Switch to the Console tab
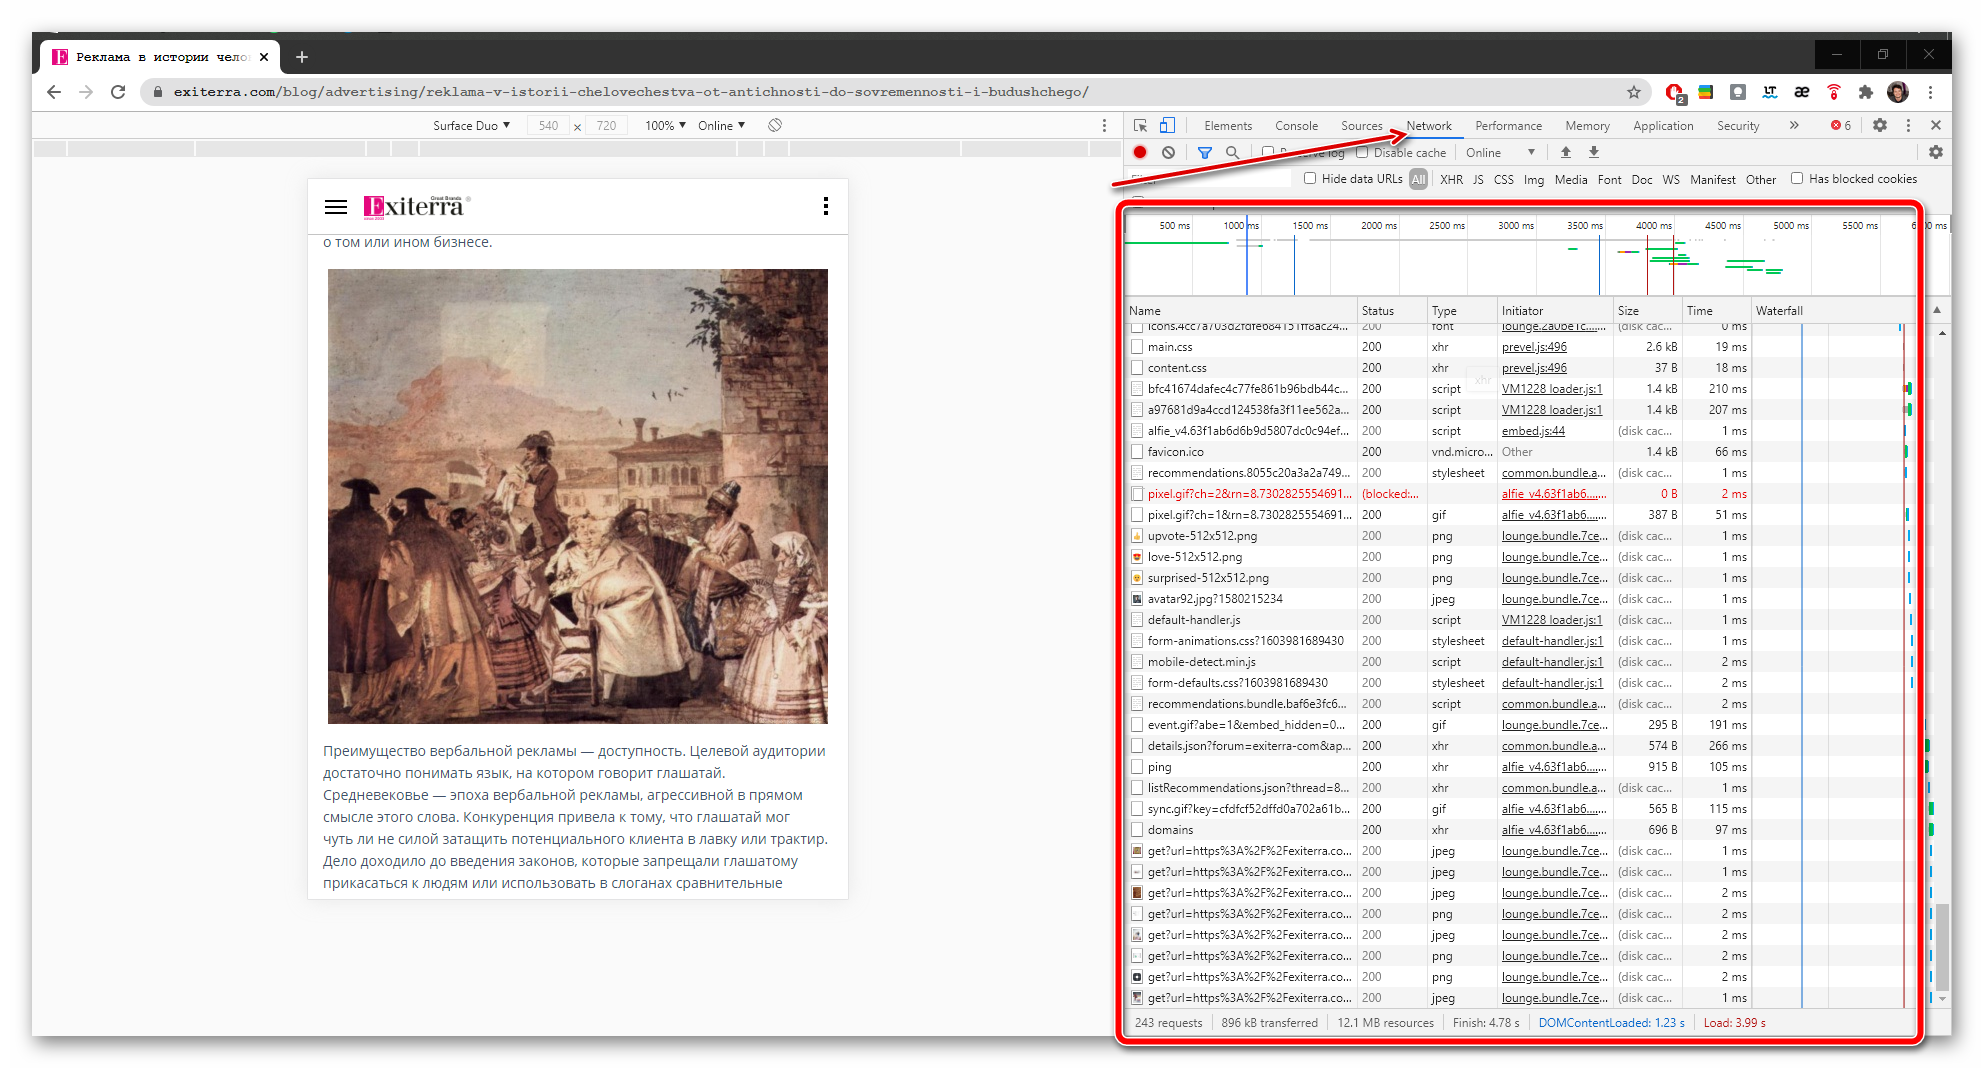1984x1068 pixels. [1296, 125]
